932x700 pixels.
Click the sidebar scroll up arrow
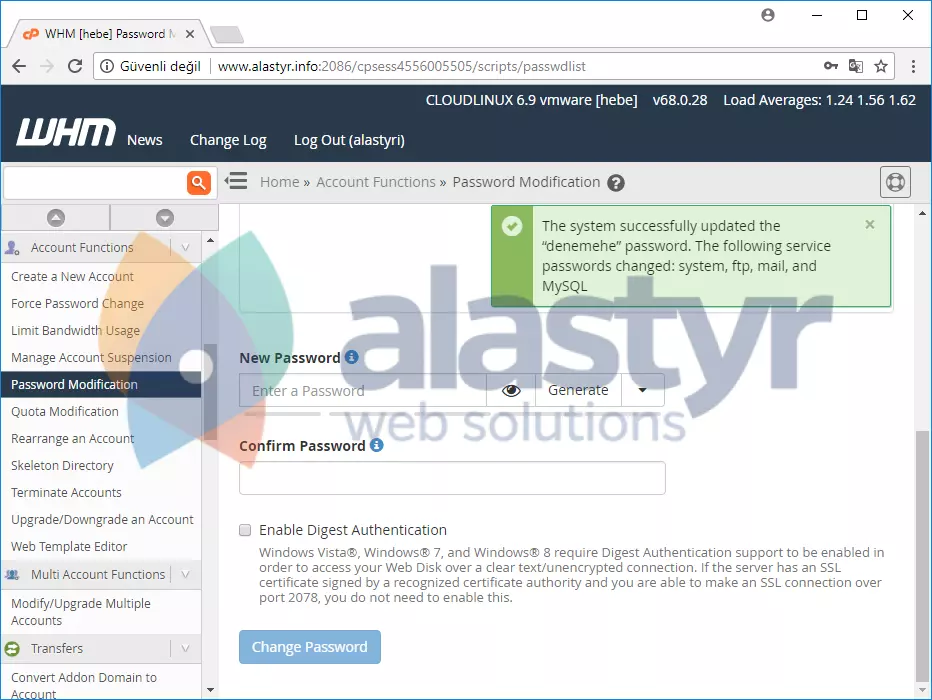coord(210,241)
